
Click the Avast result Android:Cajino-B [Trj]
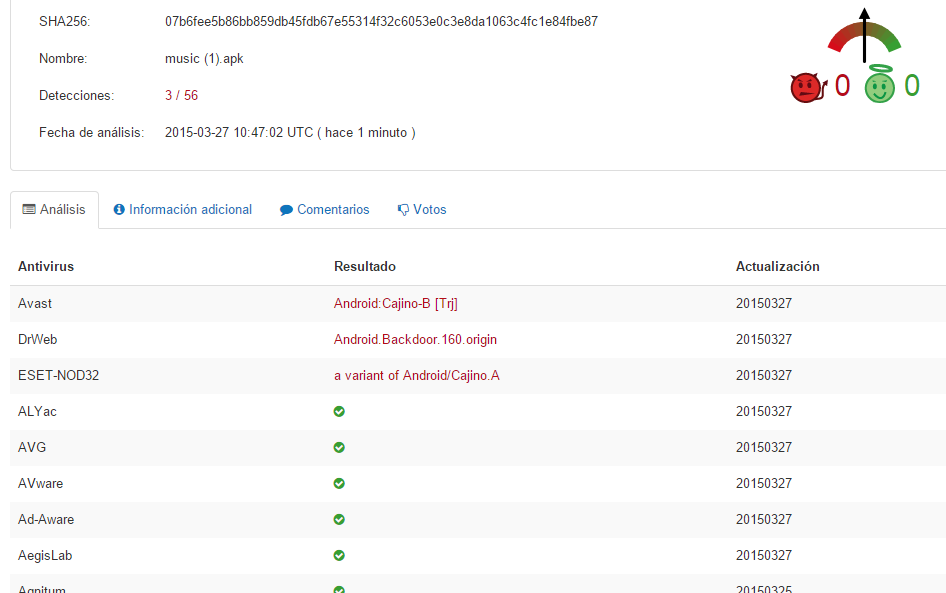coord(396,303)
